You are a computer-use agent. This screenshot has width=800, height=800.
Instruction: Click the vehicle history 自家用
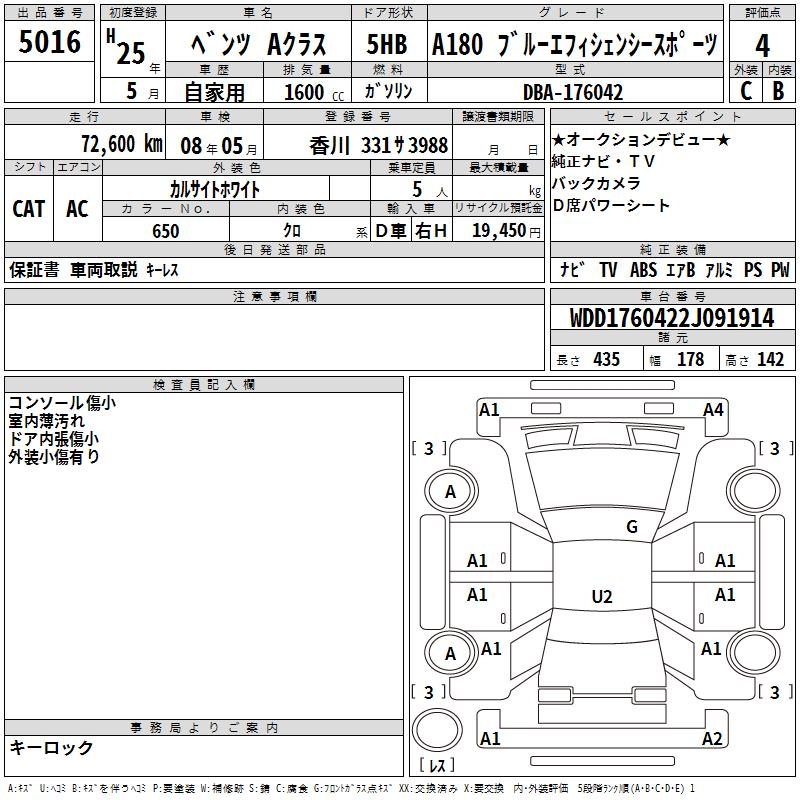click(214, 92)
